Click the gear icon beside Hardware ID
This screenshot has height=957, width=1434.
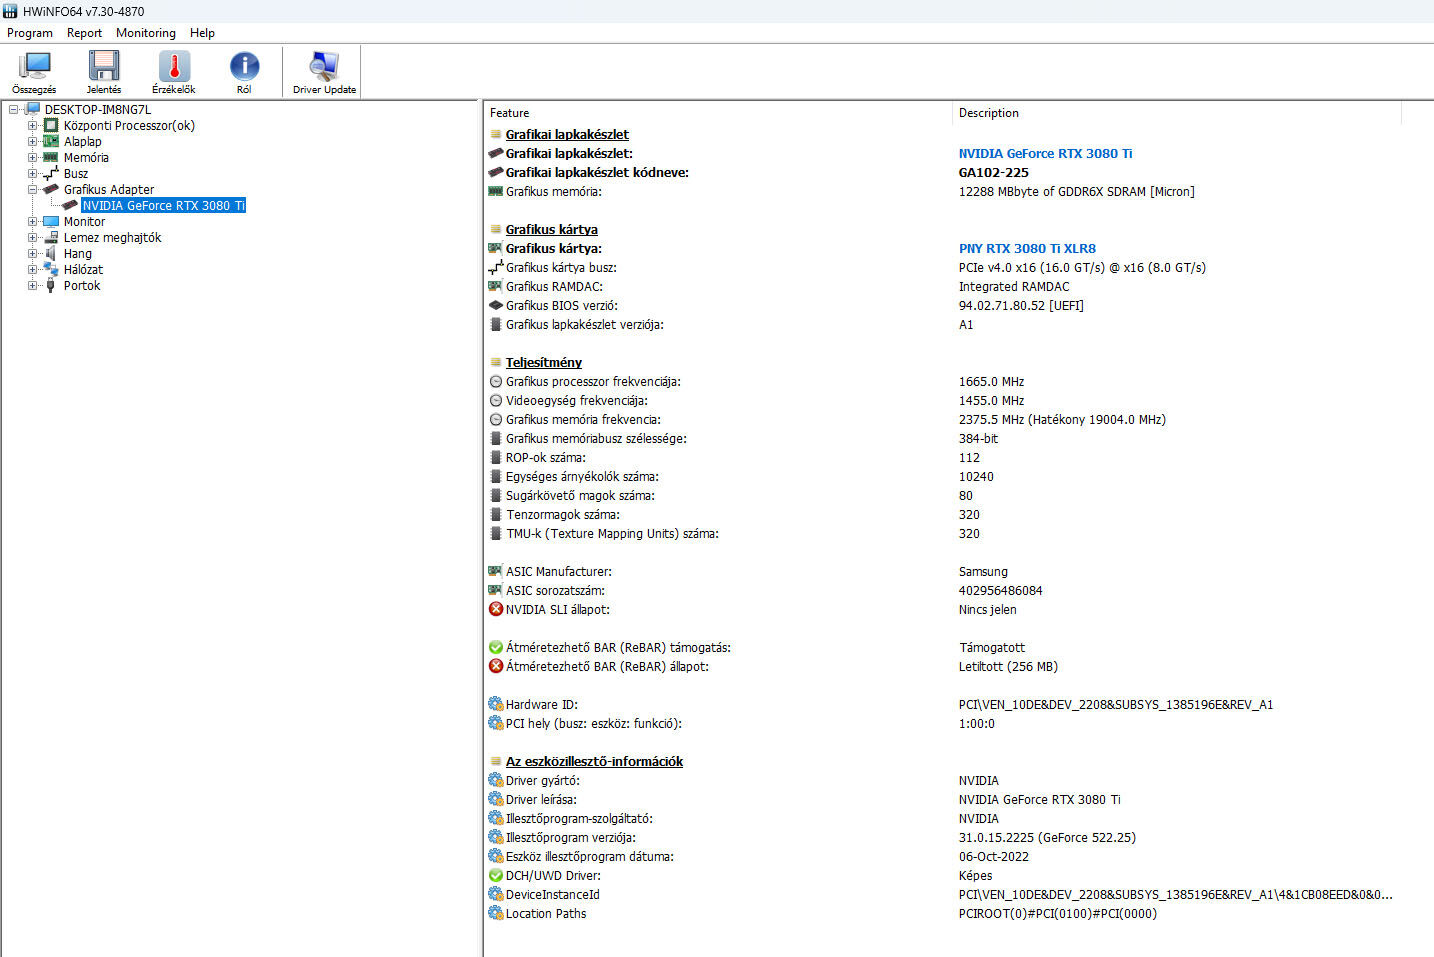[x=495, y=704]
